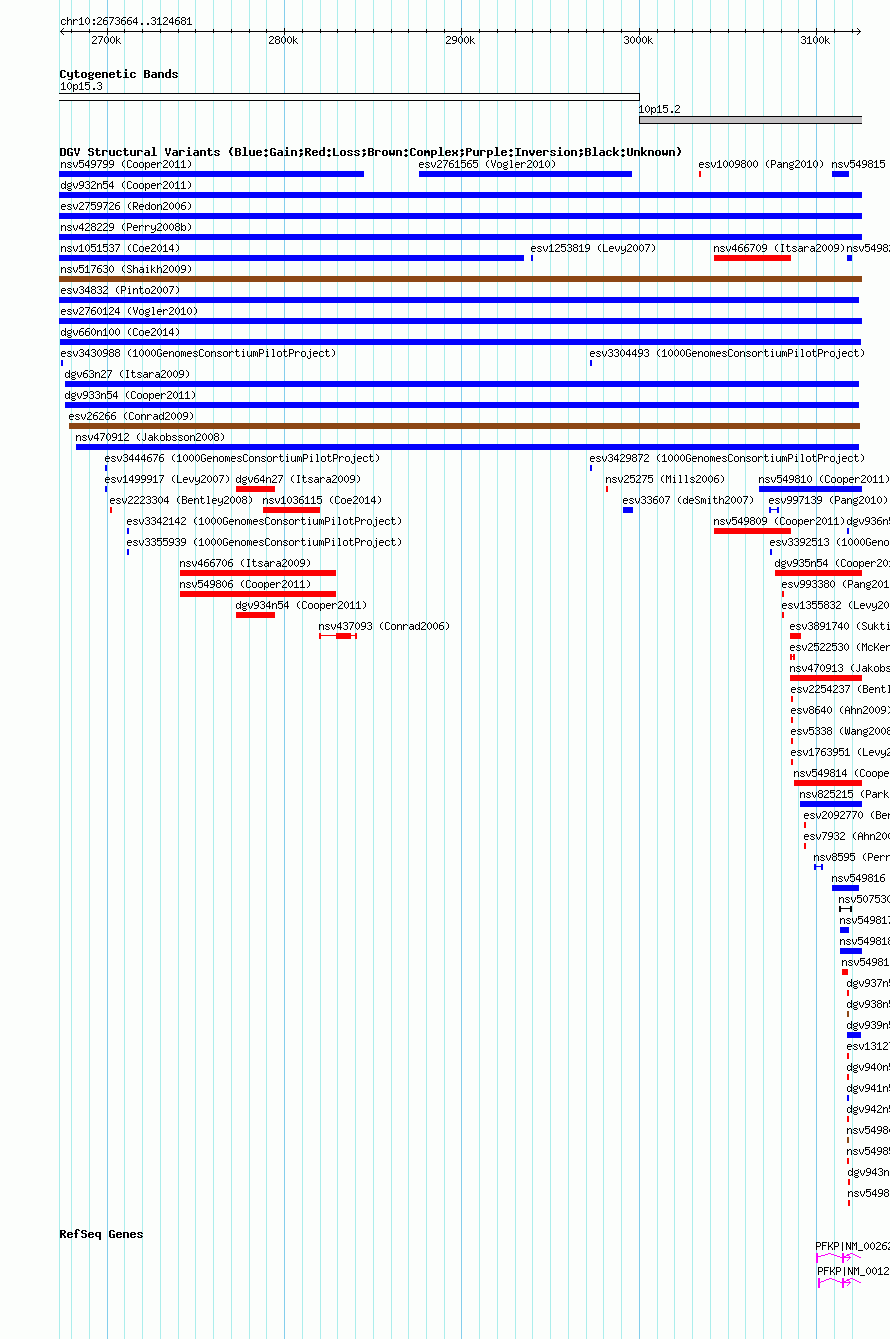Click the blue bar under nsv825215
Viewport: 890px width, 1339px height.
[830, 804]
